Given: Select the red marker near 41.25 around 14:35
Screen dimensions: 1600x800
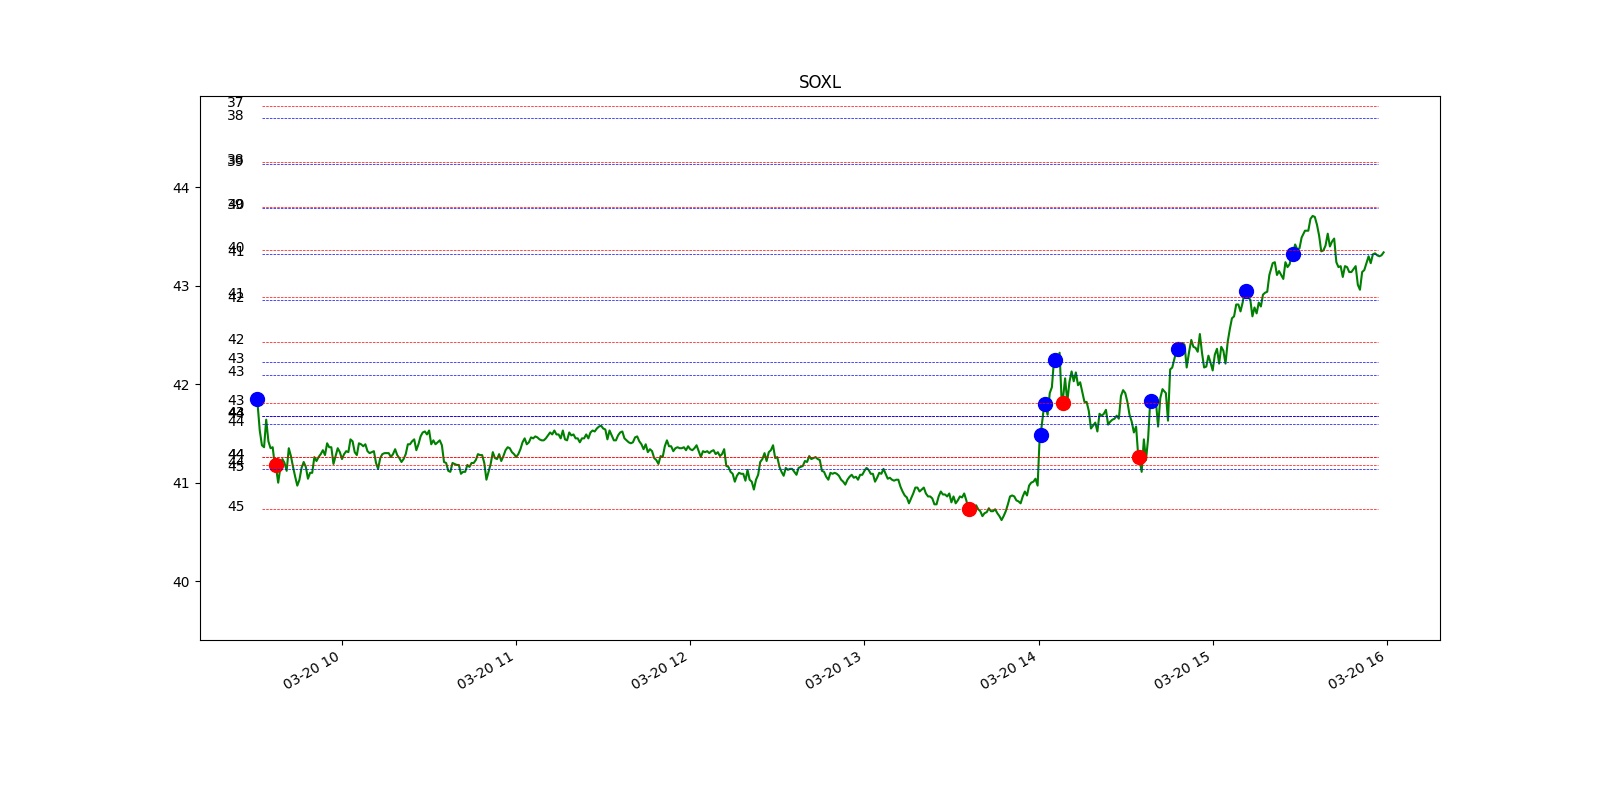Looking at the screenshot, I should (1139, 457).
